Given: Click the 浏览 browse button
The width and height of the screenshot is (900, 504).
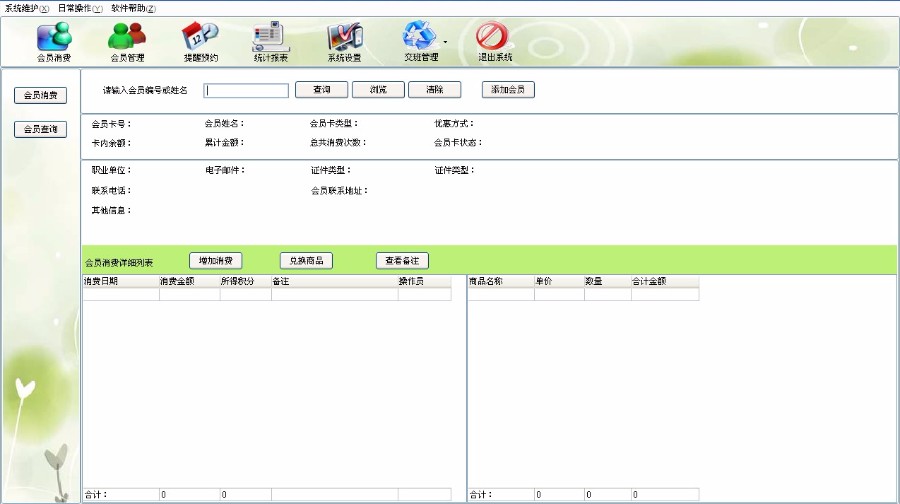Looking at the screenshot, I should (378, 90).
